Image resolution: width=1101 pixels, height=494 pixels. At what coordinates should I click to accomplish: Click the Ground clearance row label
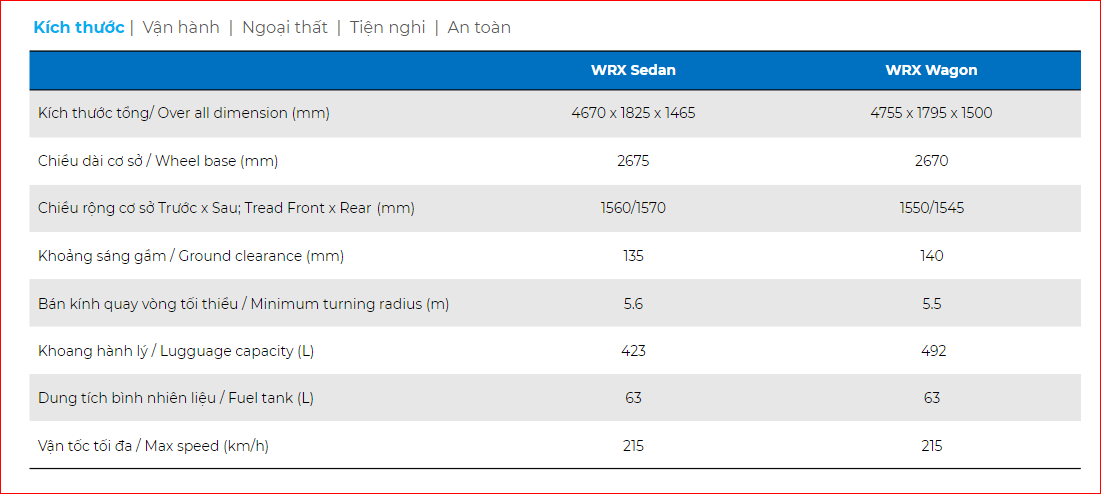click(x=191, y=256)
